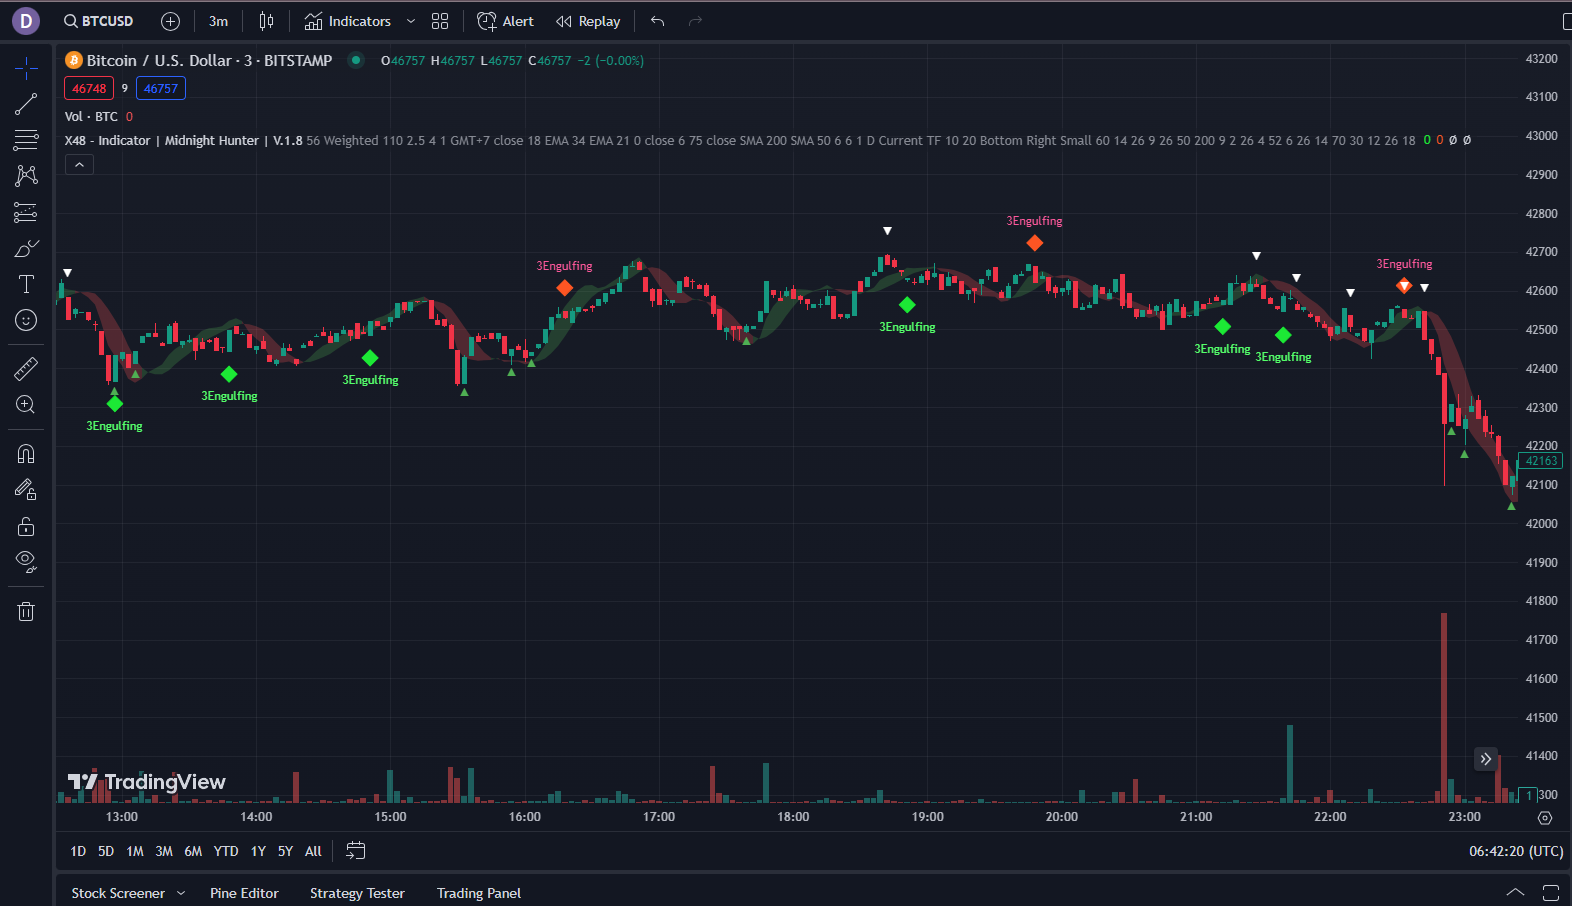Add a symbol to compare
This screenshot has height=906, width=1572.
click(x=171, y=21)
